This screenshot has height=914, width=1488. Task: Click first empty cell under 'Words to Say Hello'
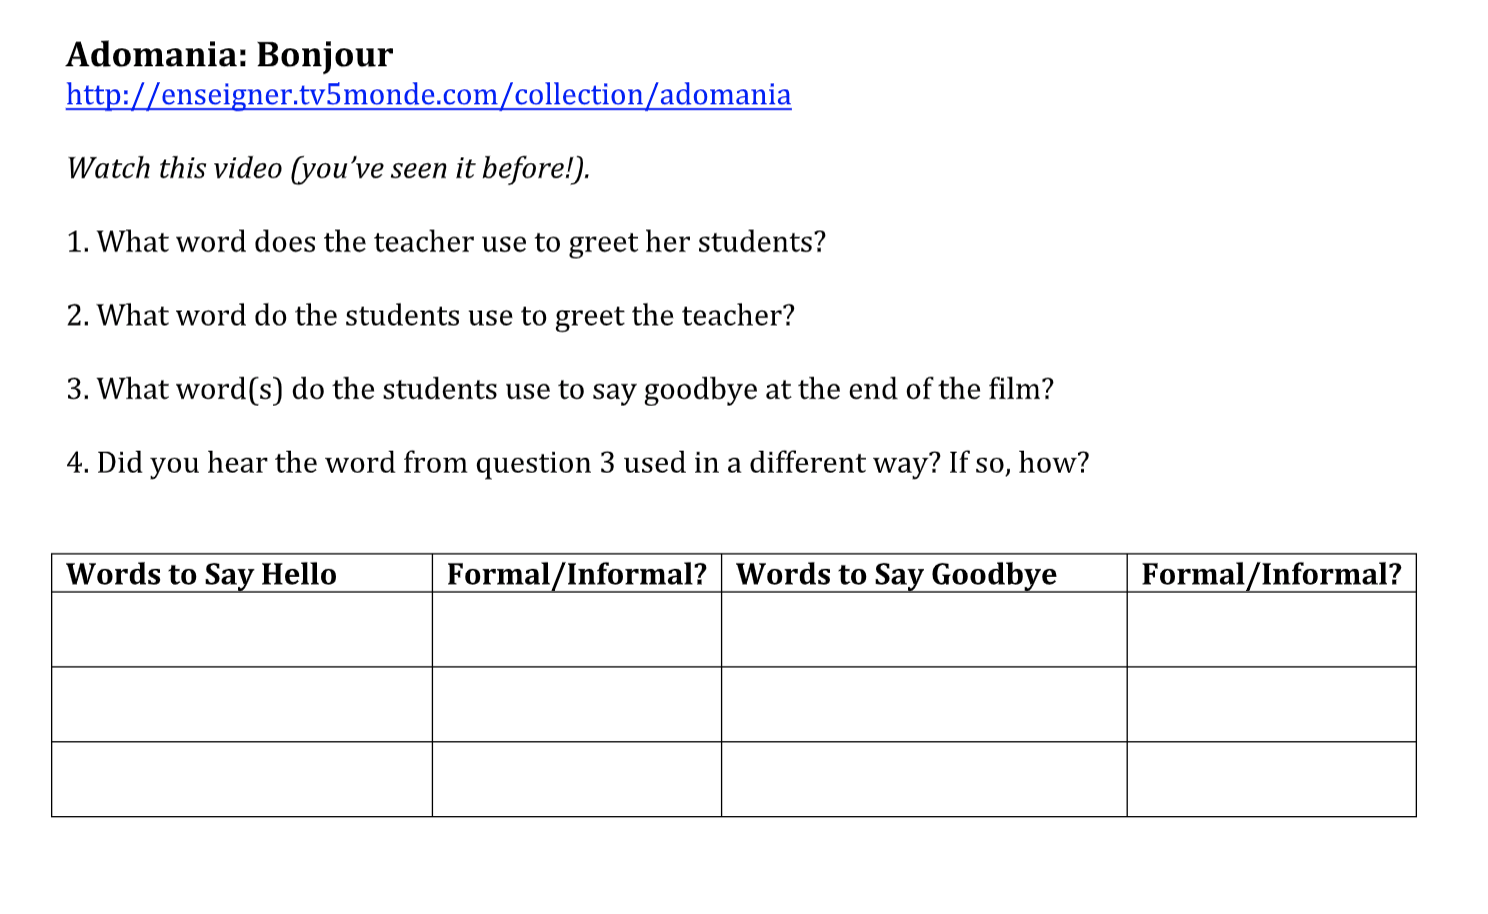pos(242,630)
